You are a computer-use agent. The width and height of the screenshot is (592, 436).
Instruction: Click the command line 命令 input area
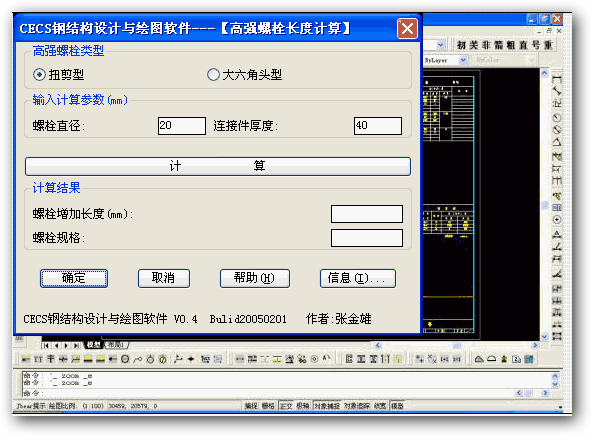[268, 393]
